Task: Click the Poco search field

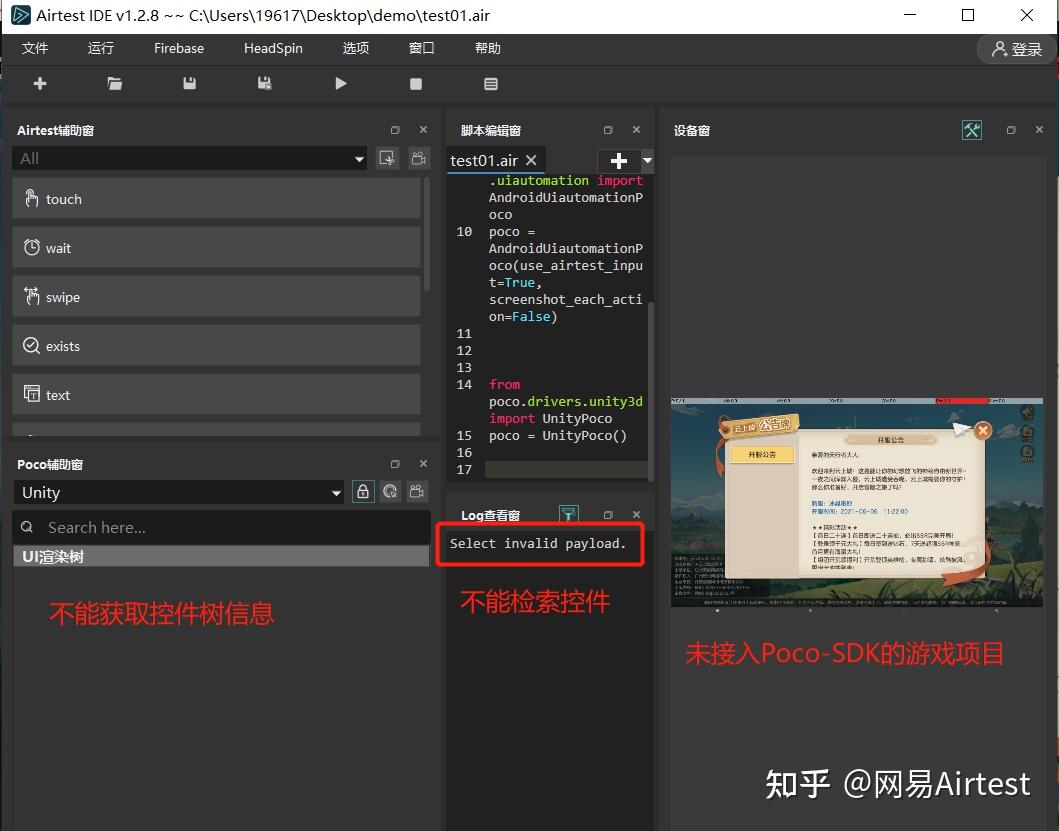Action: (150, 526)
